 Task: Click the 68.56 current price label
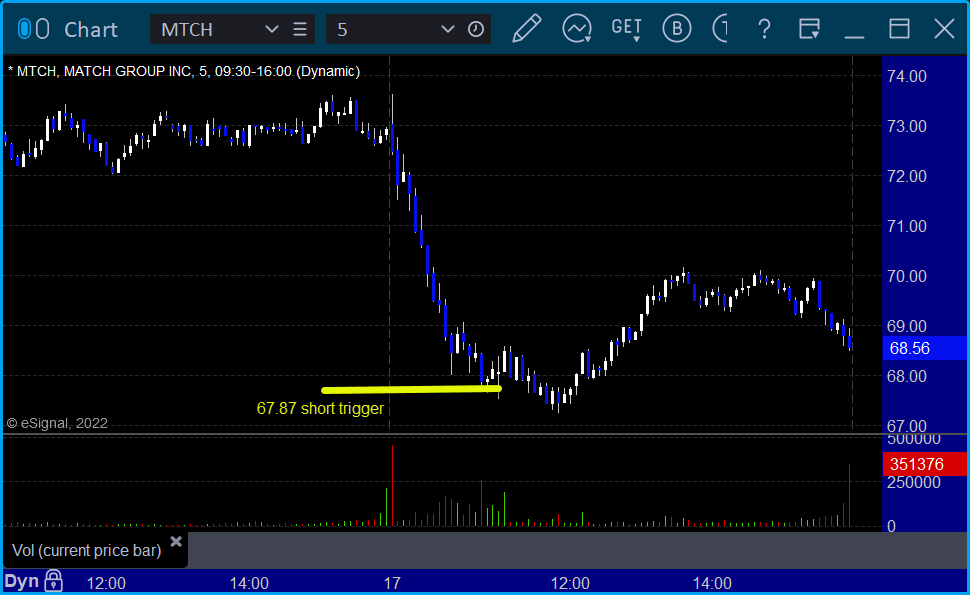[924, 348]
